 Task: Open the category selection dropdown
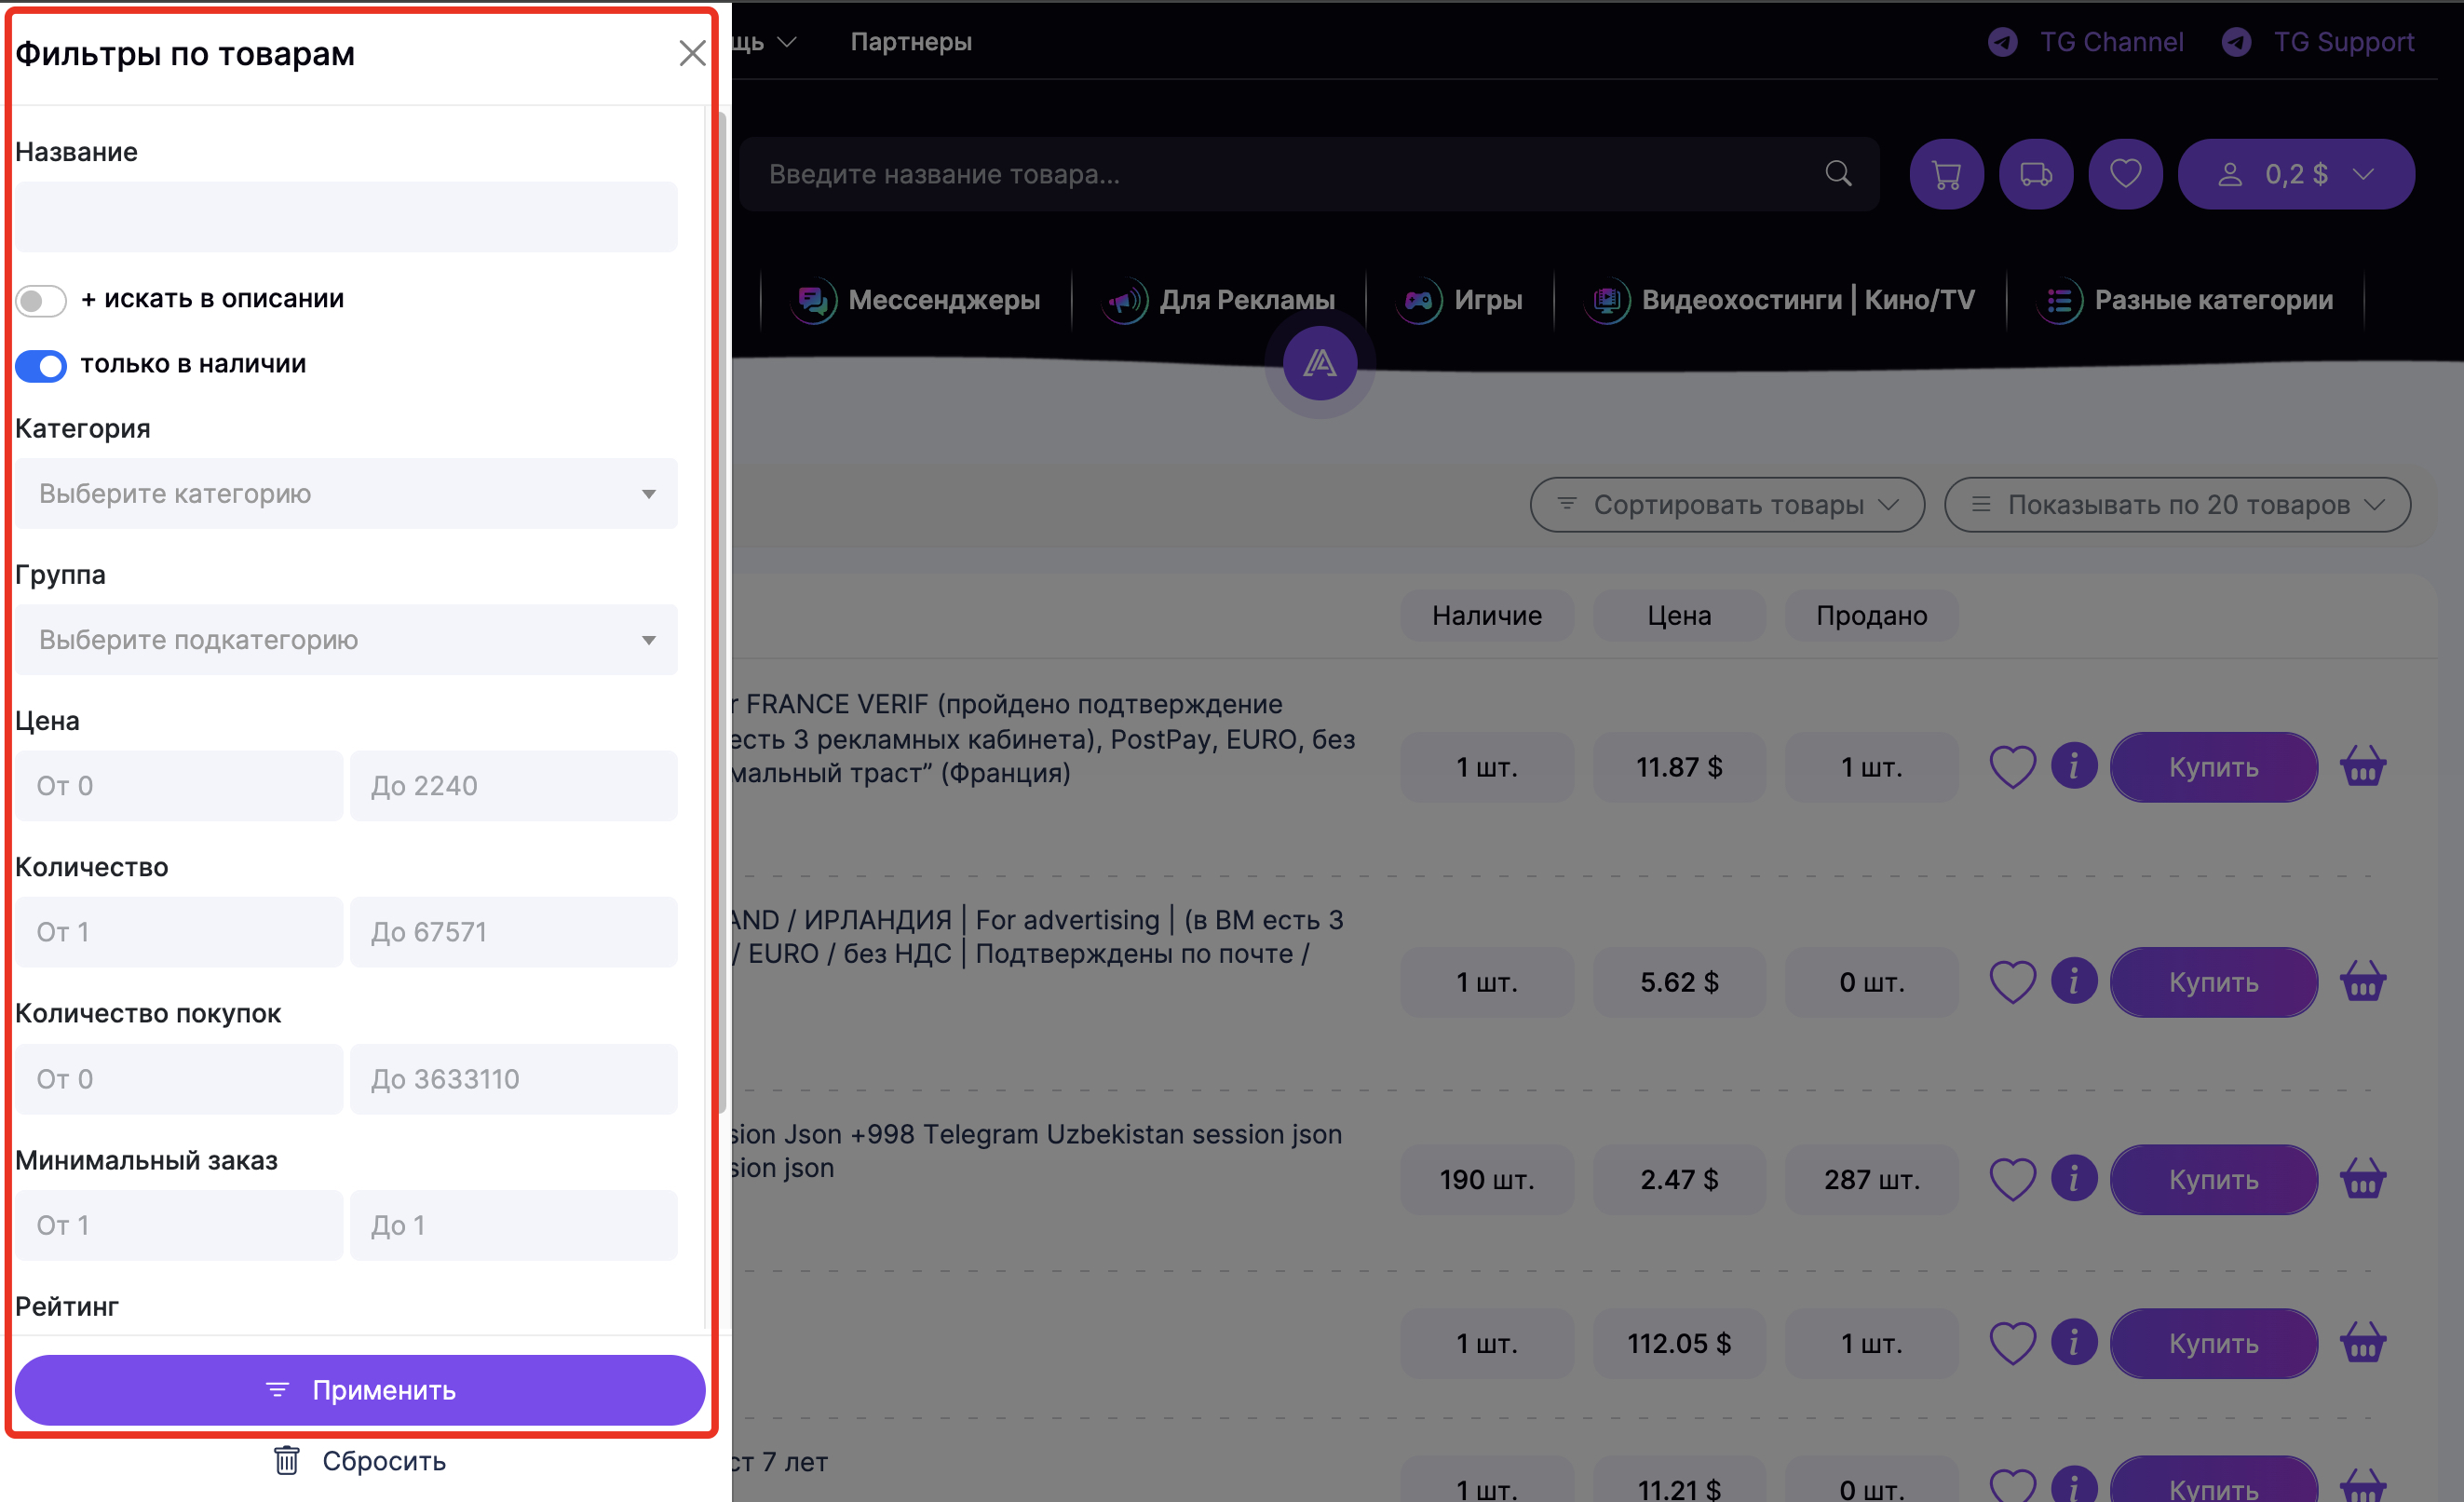coord(346,494)
